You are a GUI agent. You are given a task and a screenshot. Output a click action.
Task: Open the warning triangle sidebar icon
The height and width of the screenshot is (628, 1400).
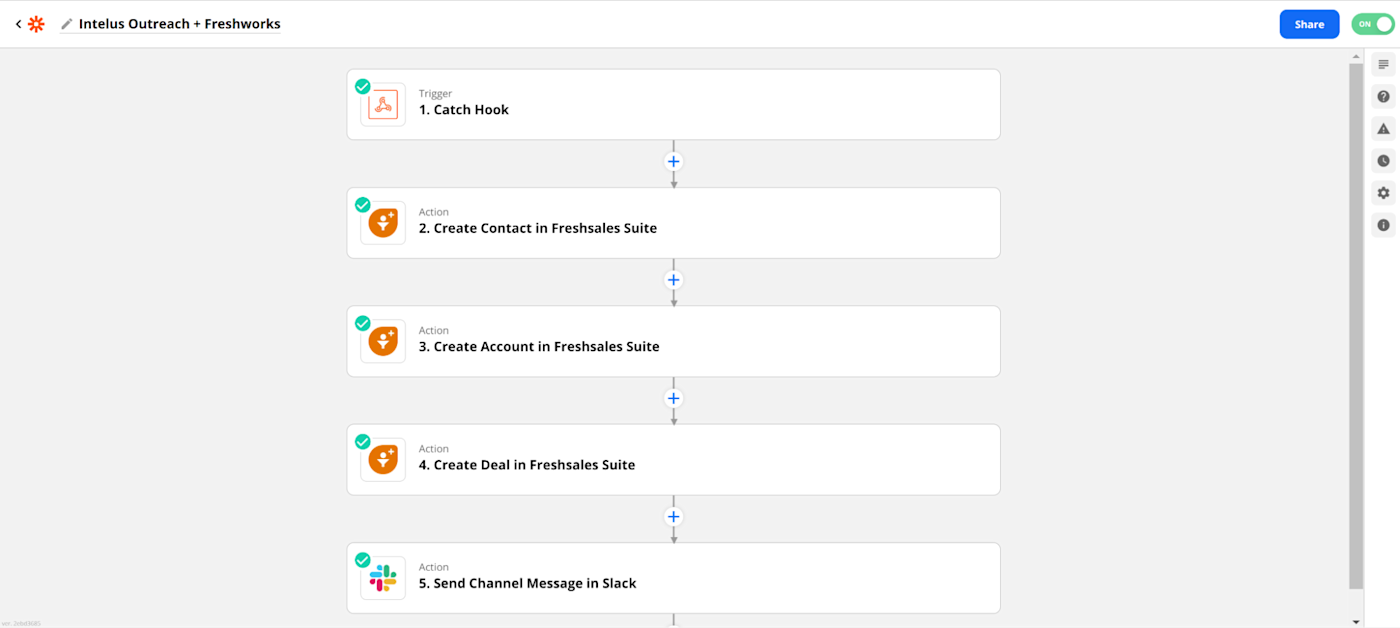(x=1383, y=129)
